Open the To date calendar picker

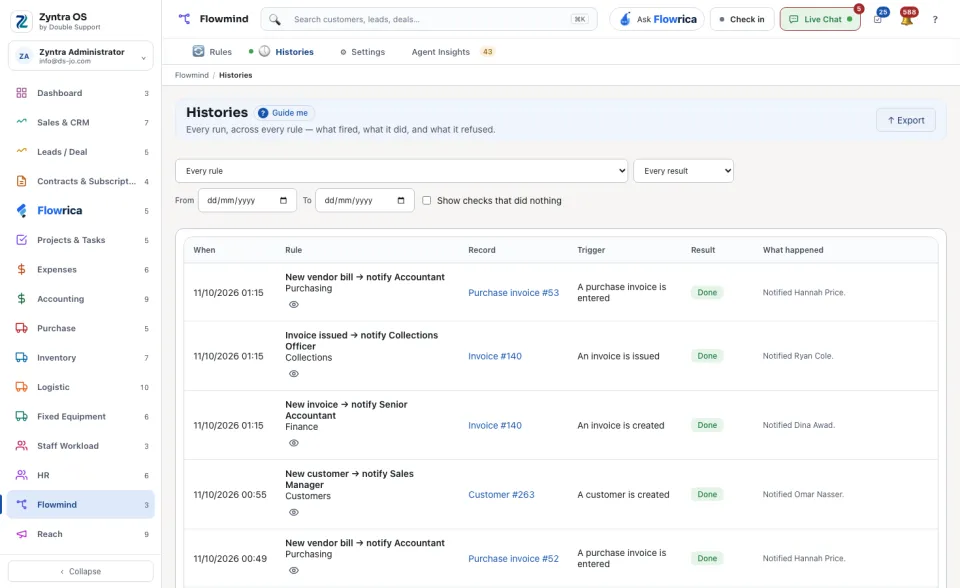[x=401, y=200]
